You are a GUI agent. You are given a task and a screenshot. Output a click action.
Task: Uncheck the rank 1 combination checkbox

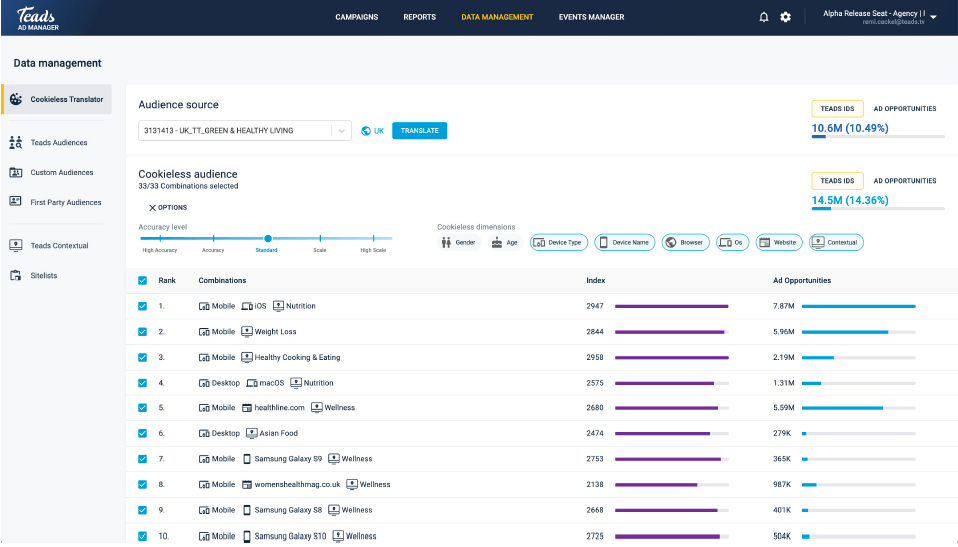coord(142,306)
